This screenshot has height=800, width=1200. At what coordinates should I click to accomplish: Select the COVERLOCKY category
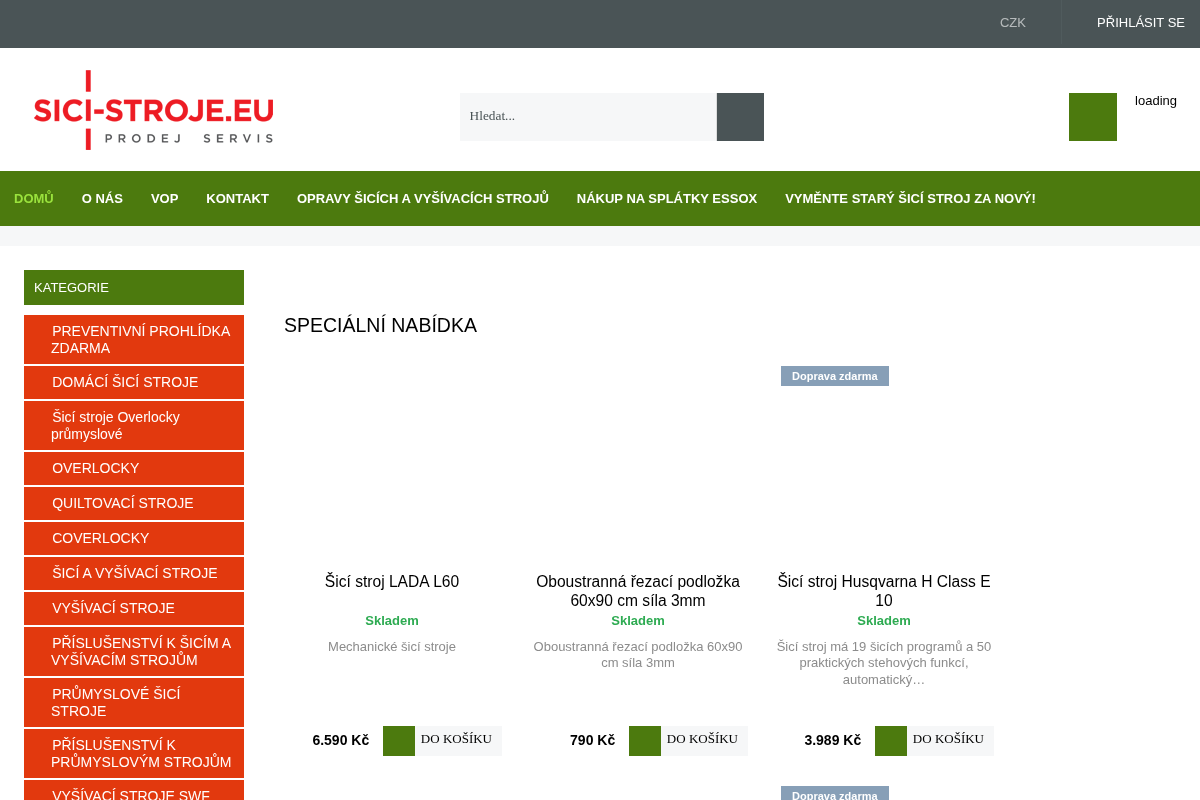coord(134,538)
